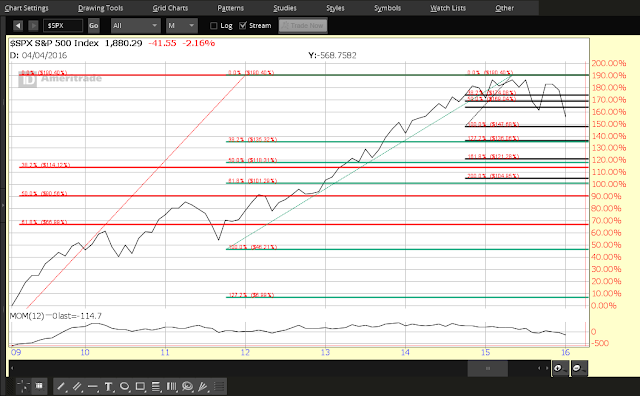Click scrollbar left arrow at chart bottom
This screenshot has height=396, width=640.
click(12, 368)
